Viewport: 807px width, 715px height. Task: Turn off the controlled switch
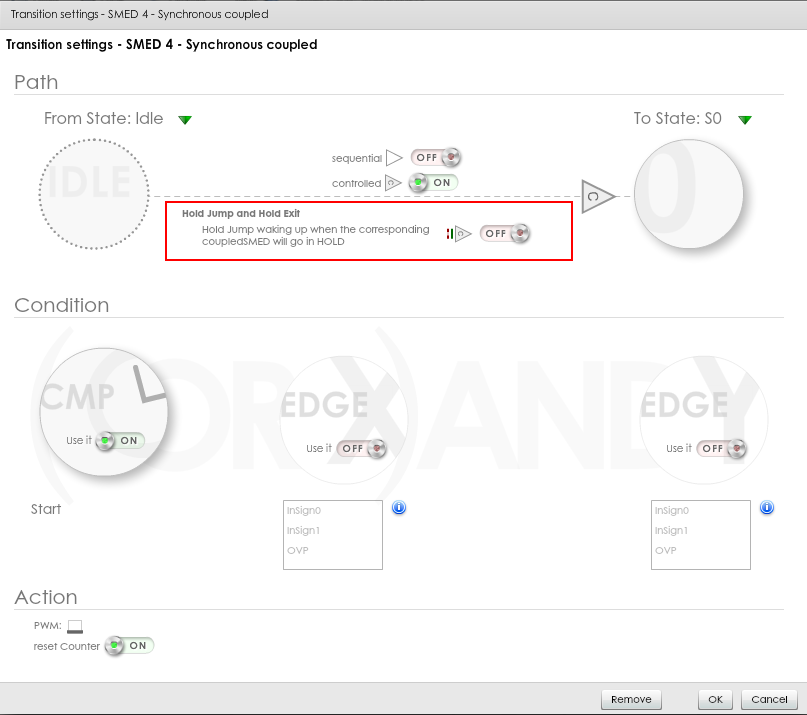433,182
